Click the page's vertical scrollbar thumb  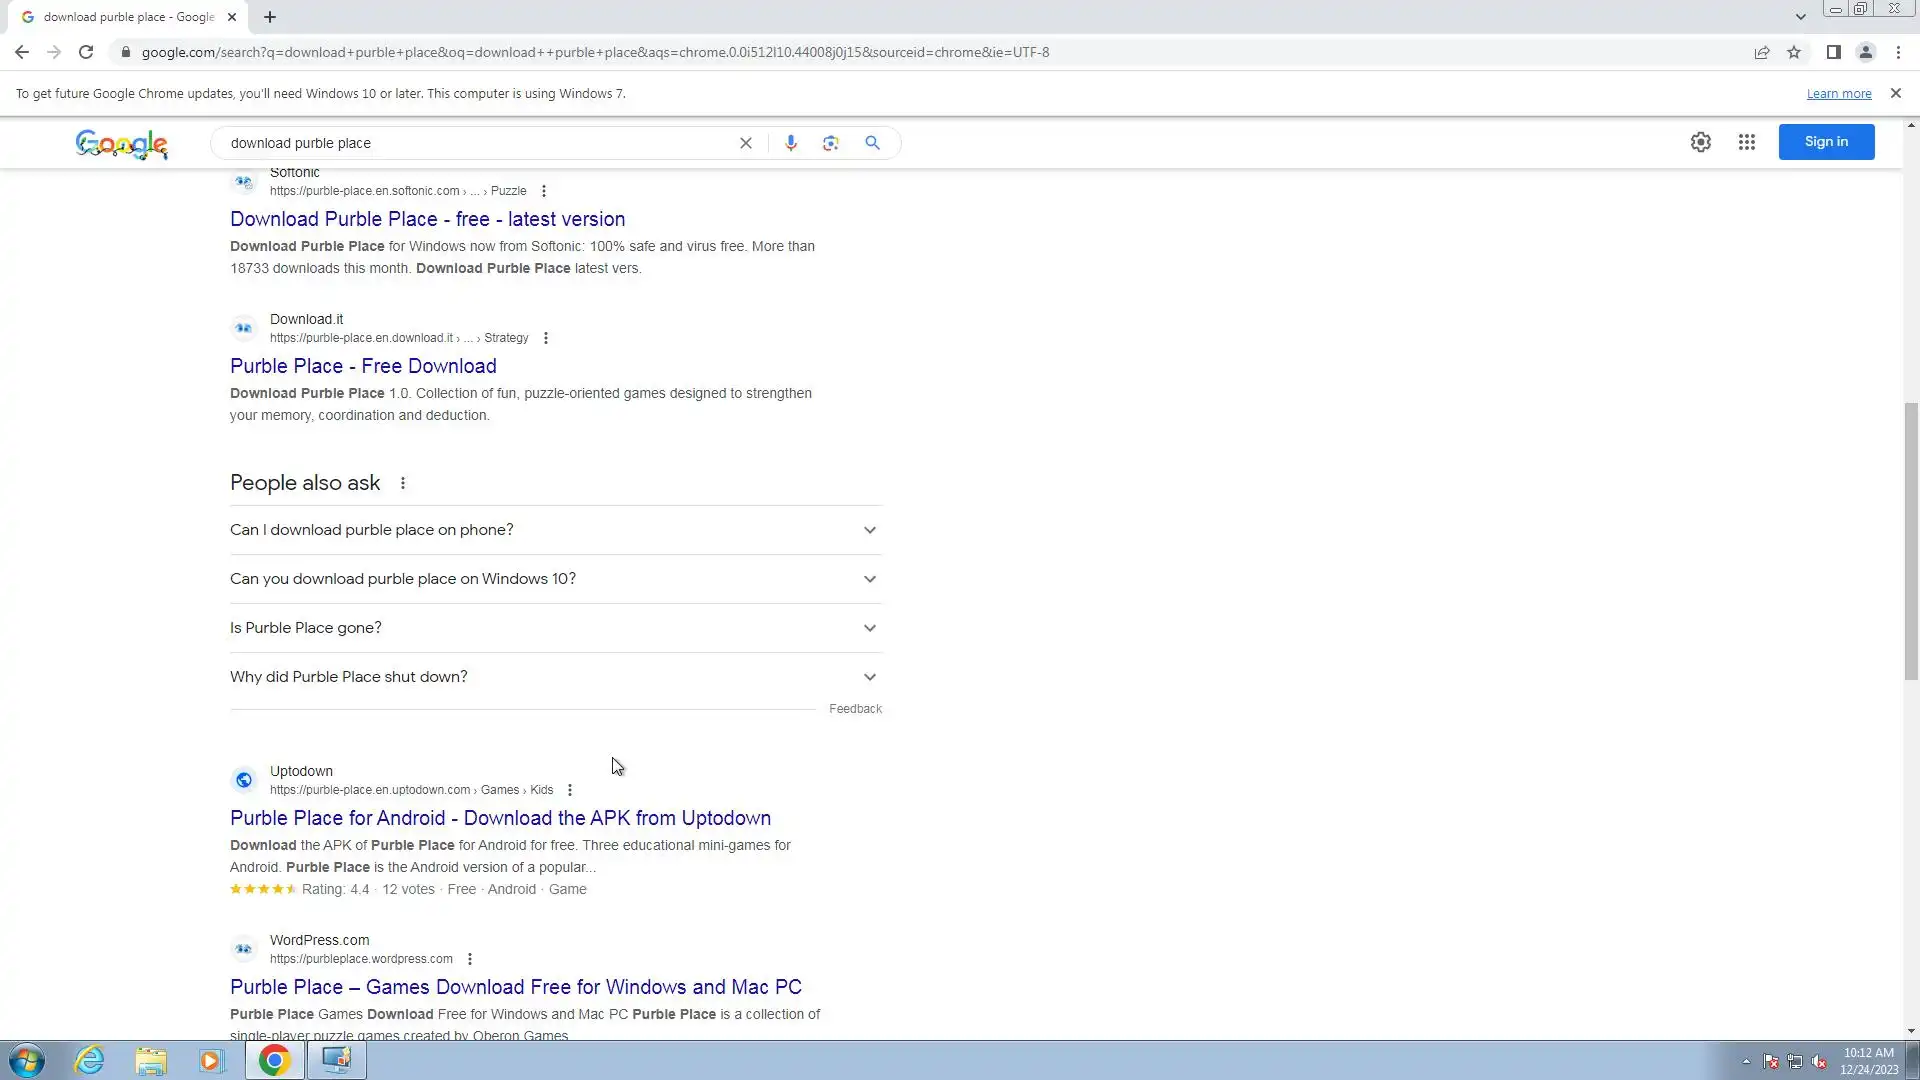(1911, 540)
